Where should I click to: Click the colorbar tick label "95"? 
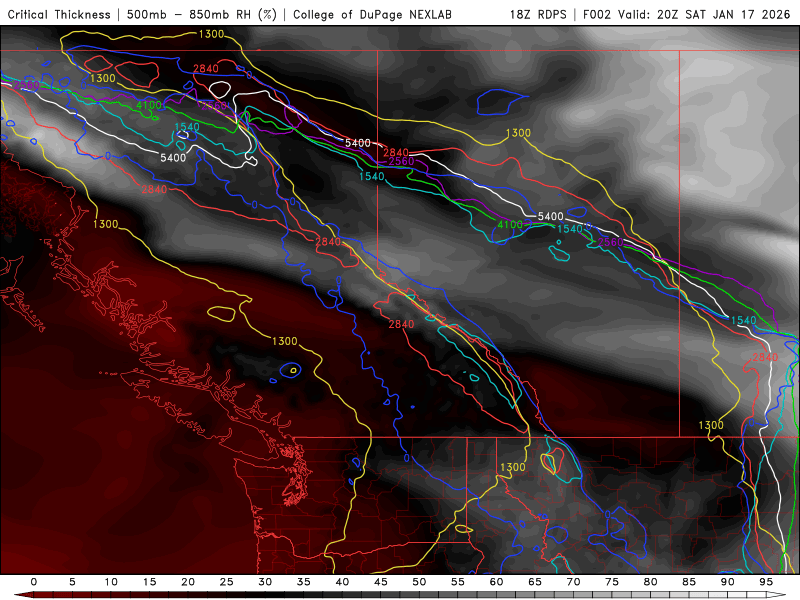[x=766, y=582]
